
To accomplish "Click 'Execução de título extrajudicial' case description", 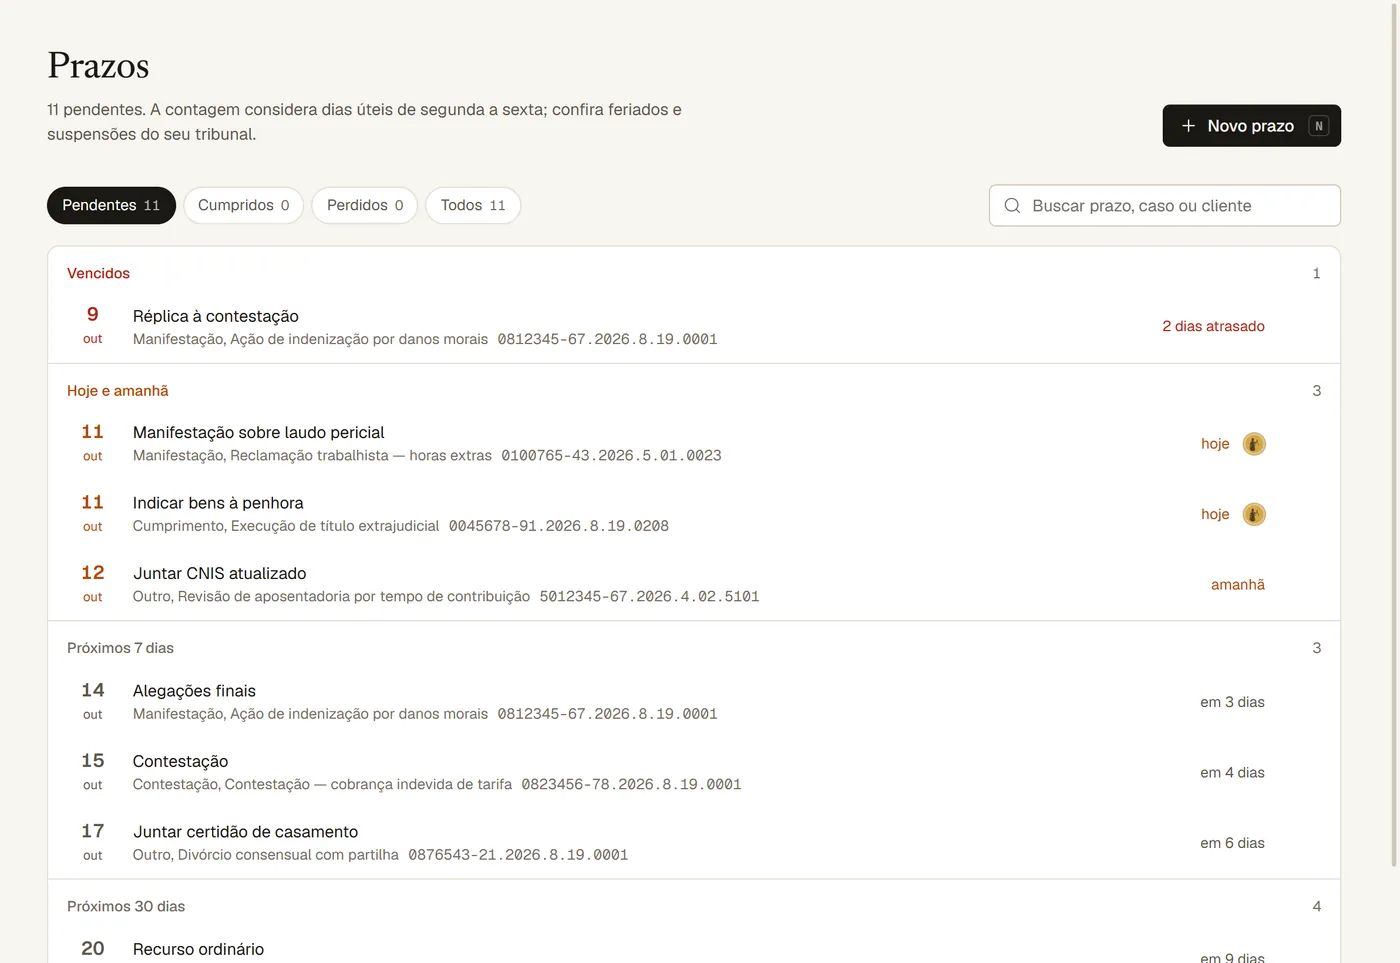I will coord(335,526).
